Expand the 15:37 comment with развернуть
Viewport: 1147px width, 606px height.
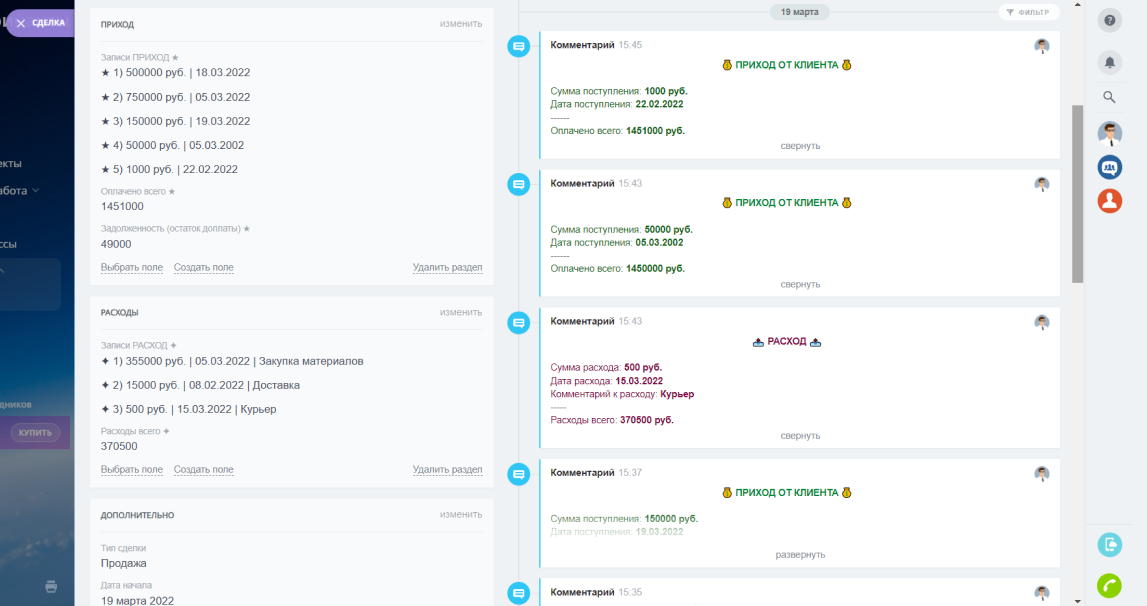click(x=800, y=554)
